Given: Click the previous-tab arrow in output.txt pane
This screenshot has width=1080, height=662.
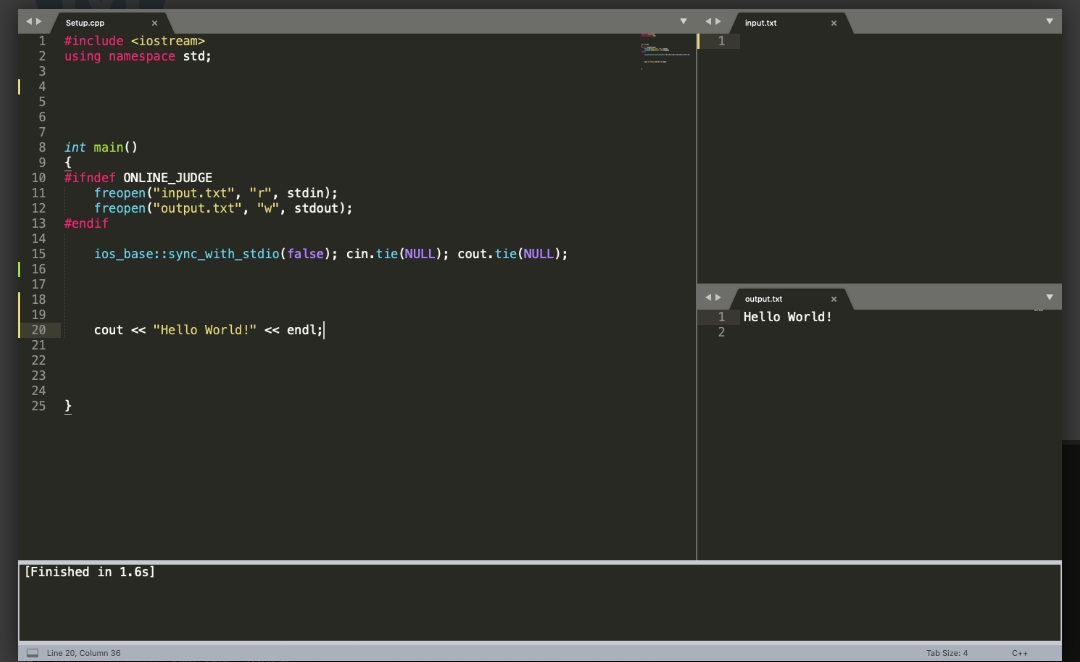Looking at the screenshot, I should pos(708,297).
